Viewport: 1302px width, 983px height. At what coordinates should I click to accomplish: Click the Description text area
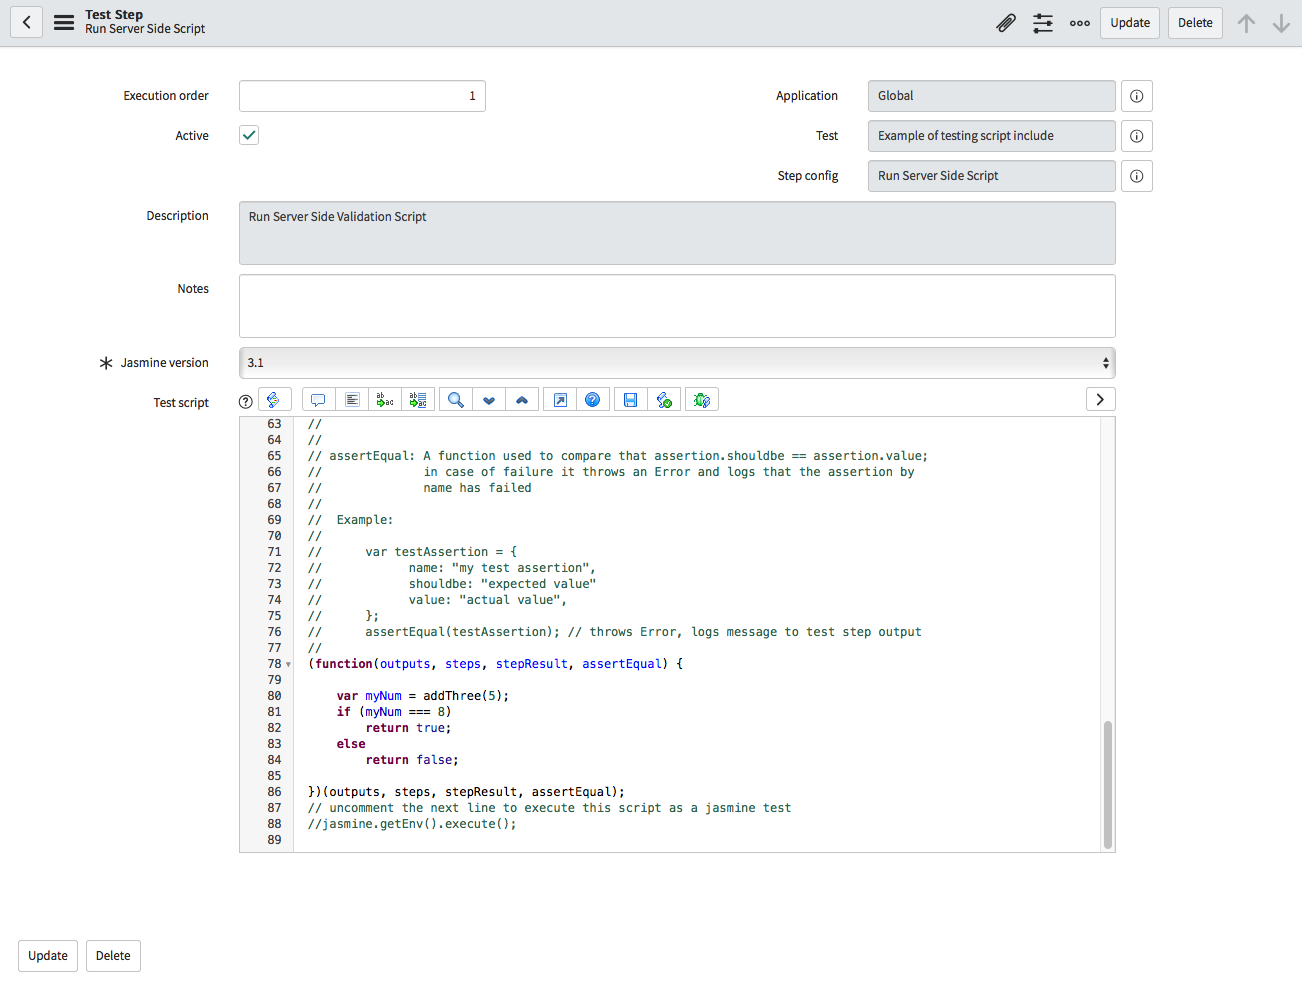coord(677,233)
